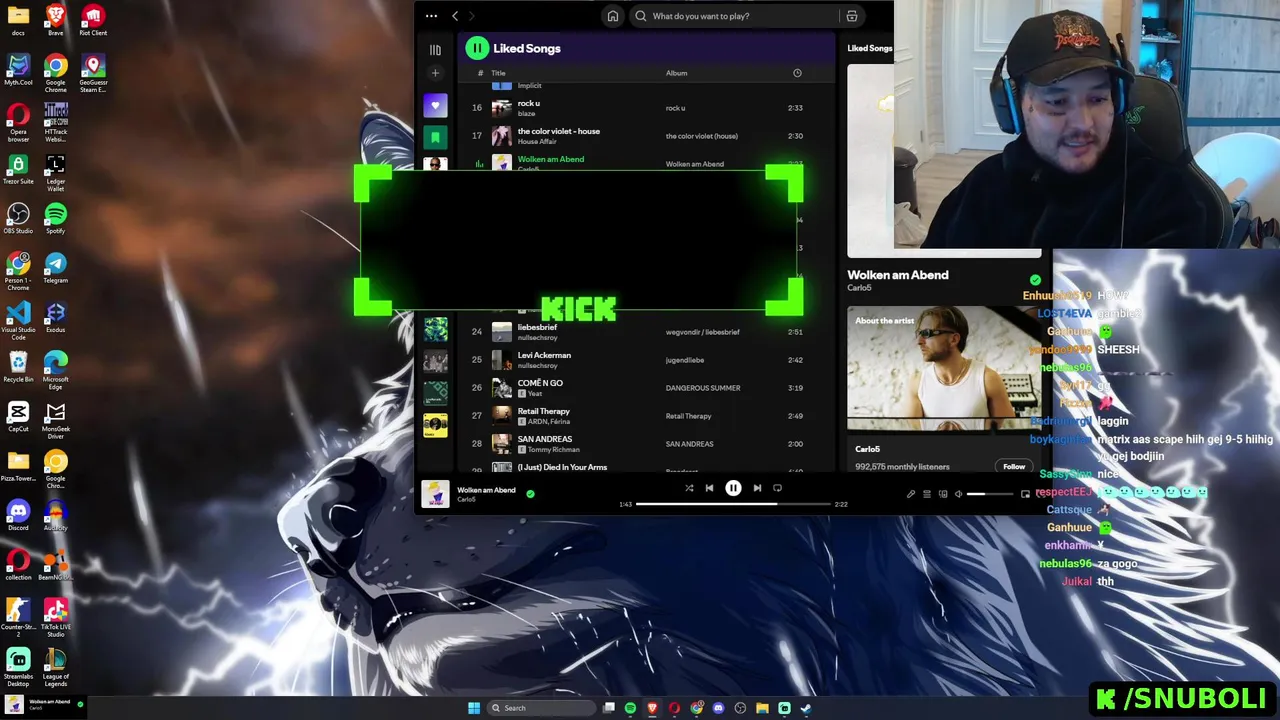This screenshot has height=720, width=1280.
Task: Open the Telegram desktop icon
Action: tap(56, 267)
